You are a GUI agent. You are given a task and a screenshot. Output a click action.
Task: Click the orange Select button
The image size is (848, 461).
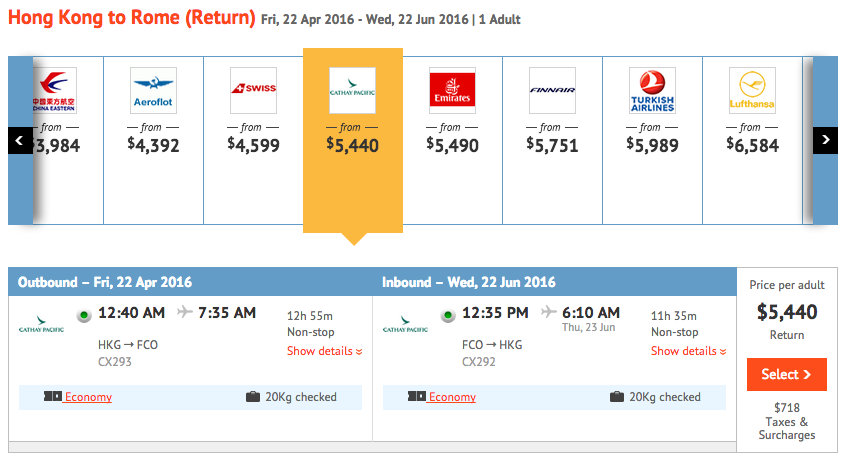pyautogui.click(x=786, y=374)
